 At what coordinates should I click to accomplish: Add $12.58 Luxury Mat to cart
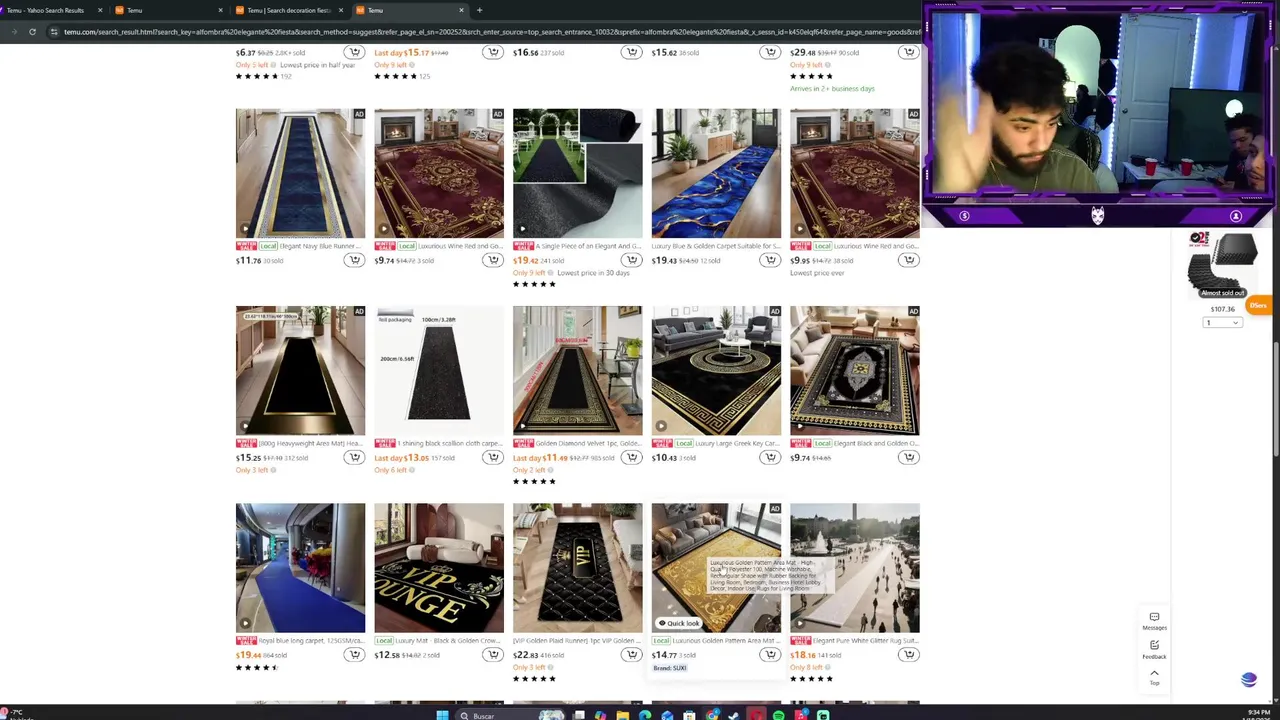click(493, 654)
